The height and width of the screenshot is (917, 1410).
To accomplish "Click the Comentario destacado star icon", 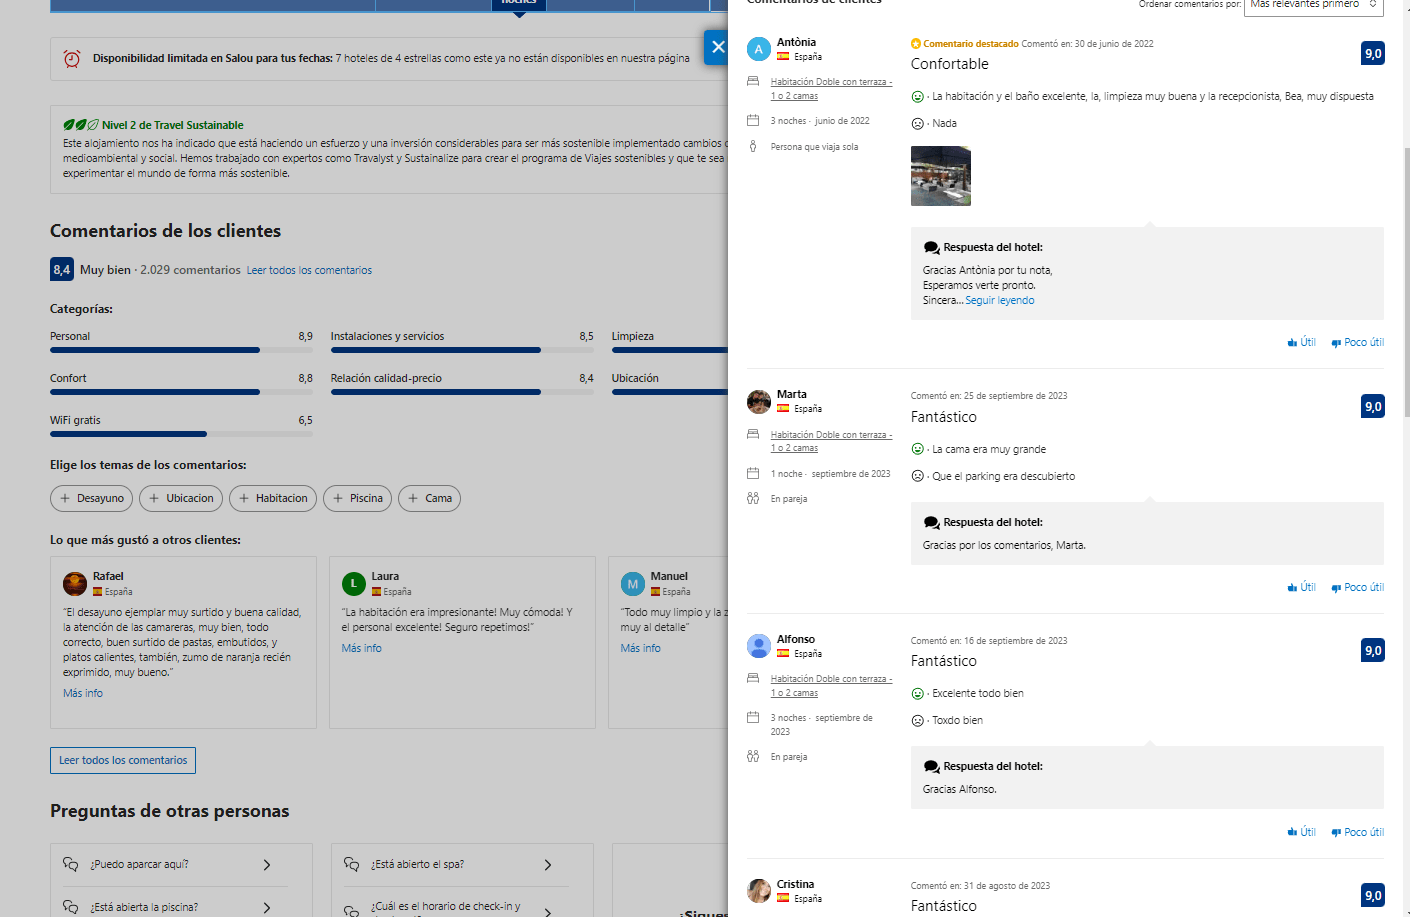I will pos(916,44).
